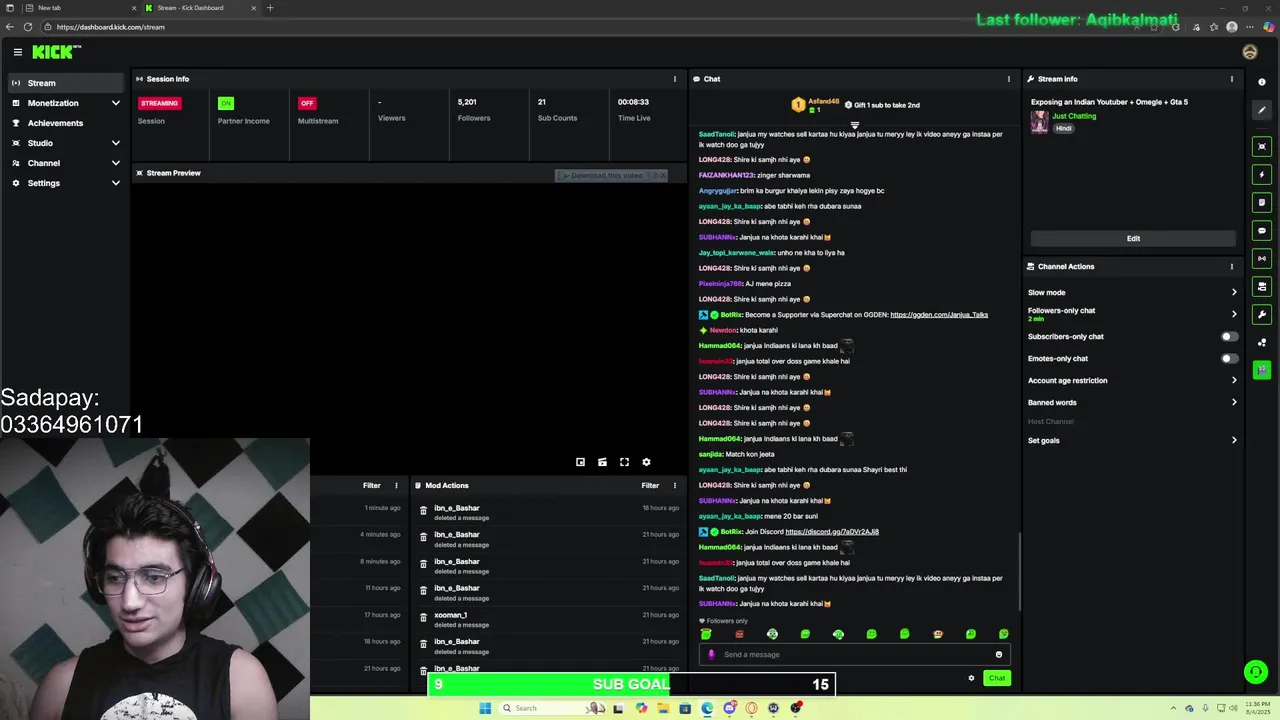Click the wrench sidebar icon

(x=1262, y=315)
